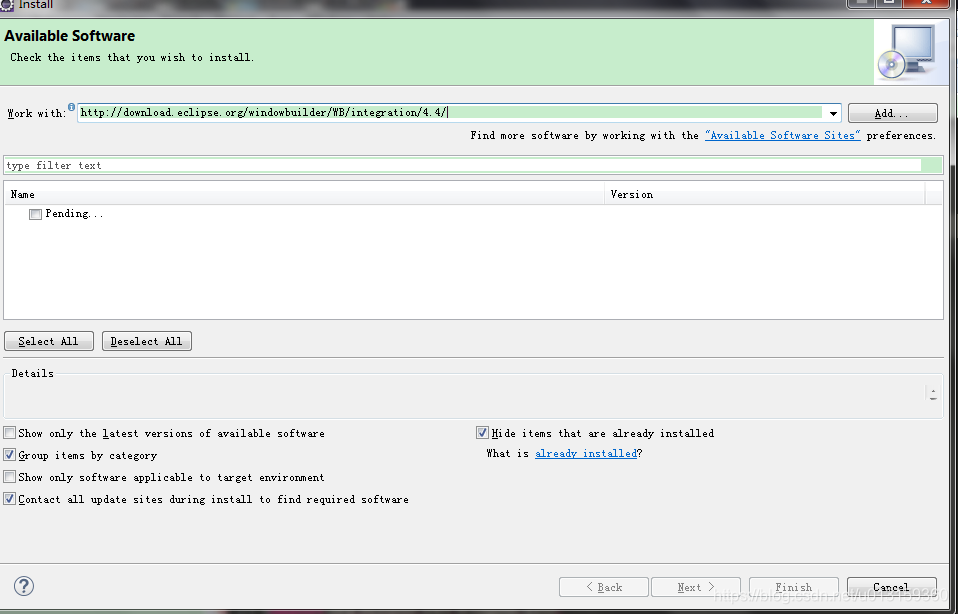Click the Next button
The width and height of the screenshot is (958, 614).
696,587
